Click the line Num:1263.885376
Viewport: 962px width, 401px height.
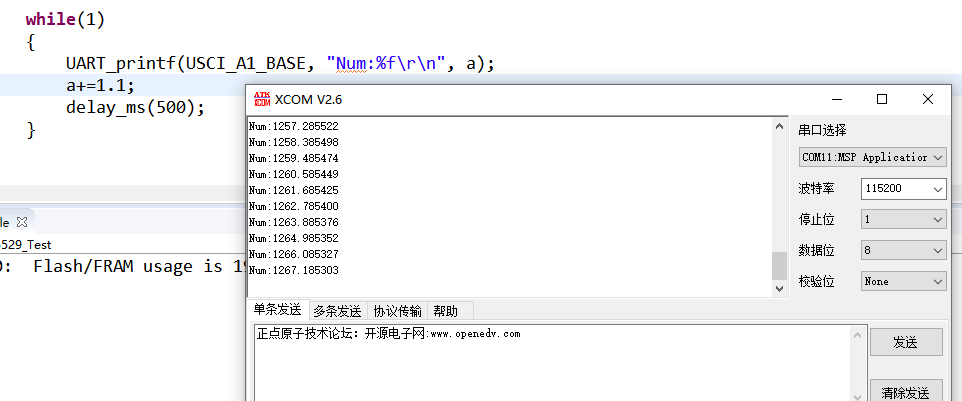click(294, 222)
